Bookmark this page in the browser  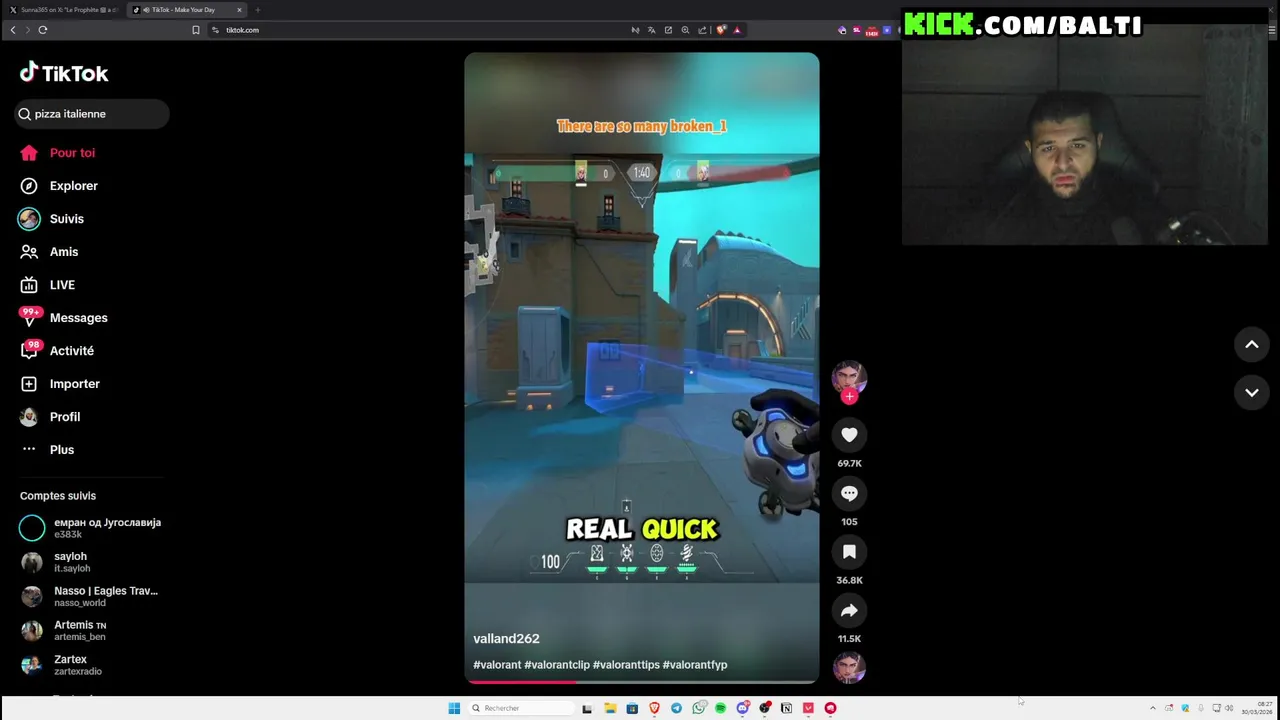coord(196,30)
